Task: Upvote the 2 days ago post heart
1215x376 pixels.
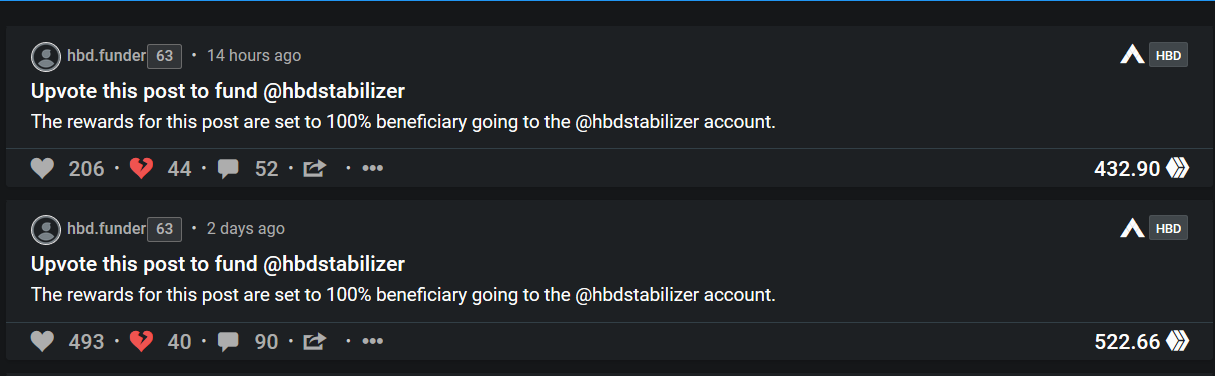Action: coord(42,342)
